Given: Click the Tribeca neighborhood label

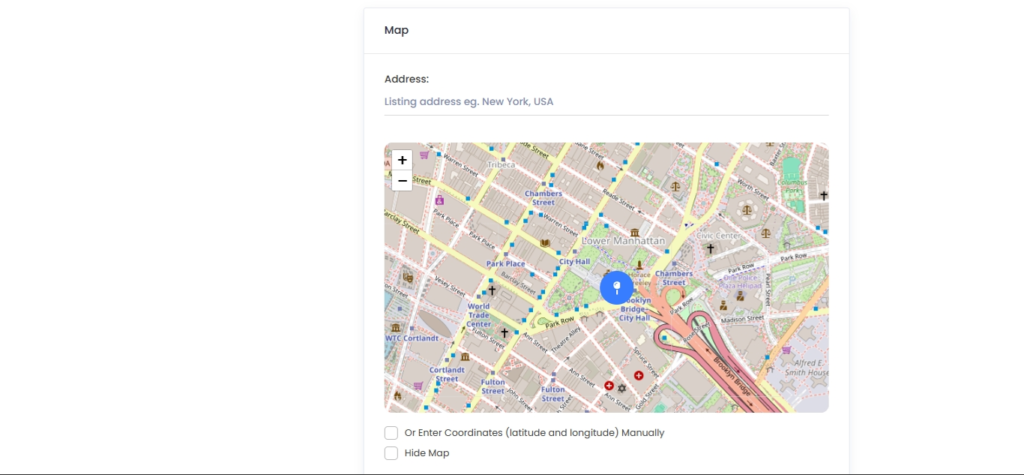Looking at the screenshot, I should [x=501, y=165].
